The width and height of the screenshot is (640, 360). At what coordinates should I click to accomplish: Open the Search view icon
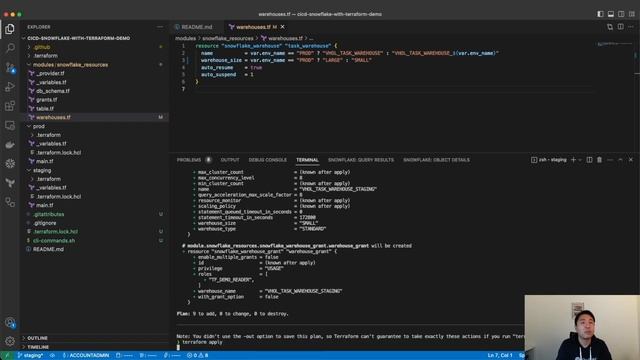[10, 48]
